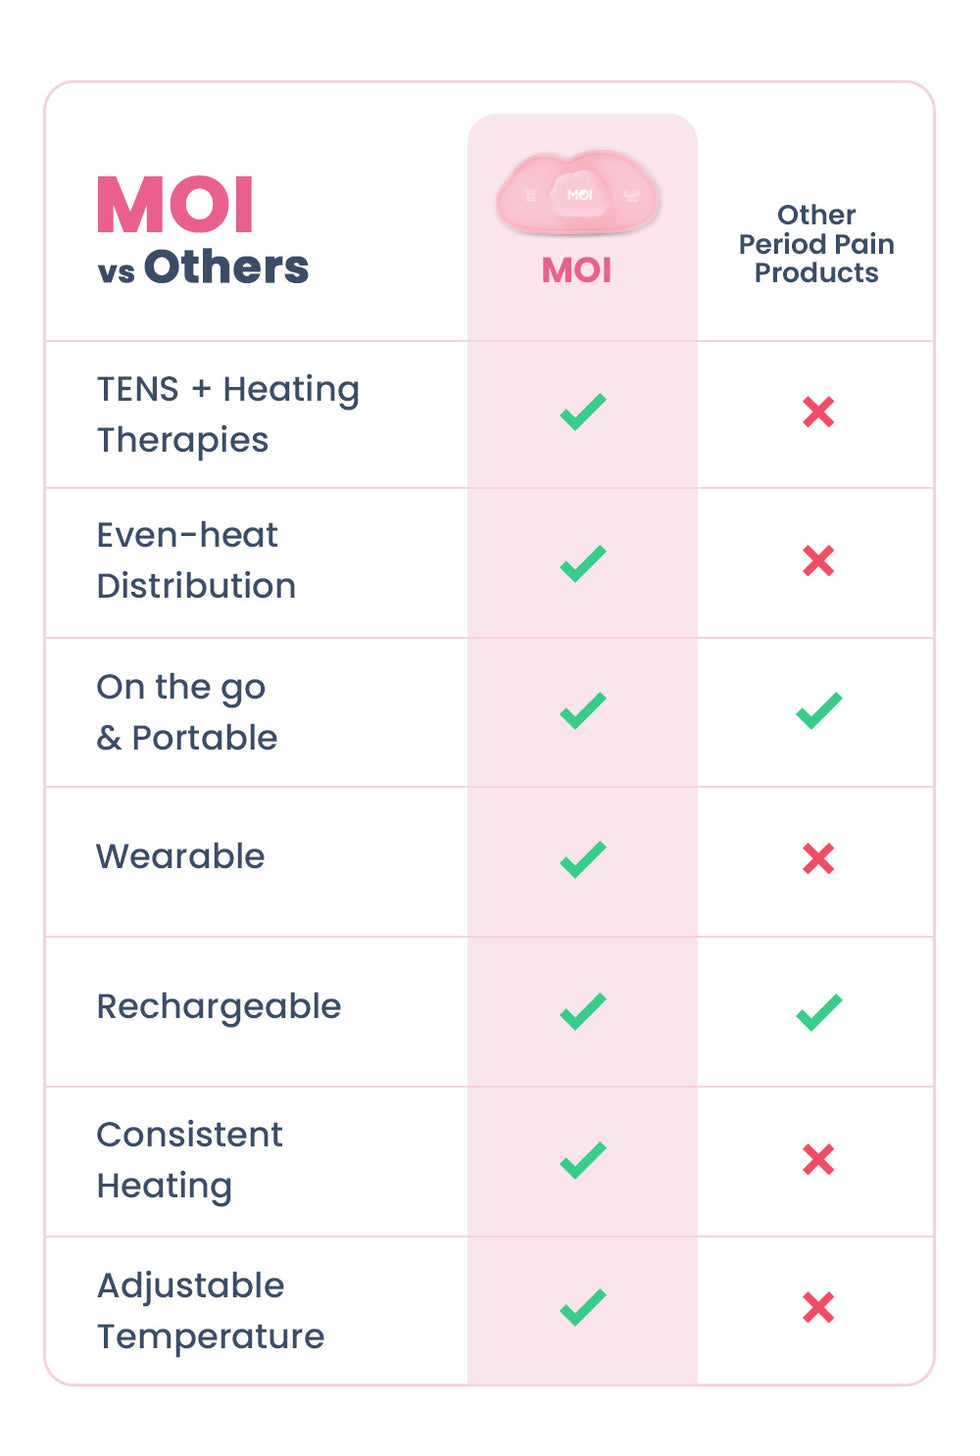Click the Consistent Heating label
Viewport: 980px width, 1456px height.
(190, 1160)
